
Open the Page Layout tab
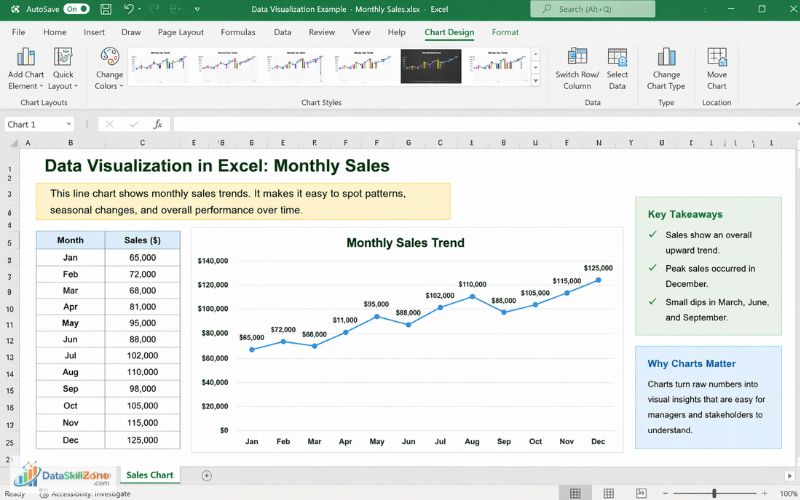tap(181, 32)
